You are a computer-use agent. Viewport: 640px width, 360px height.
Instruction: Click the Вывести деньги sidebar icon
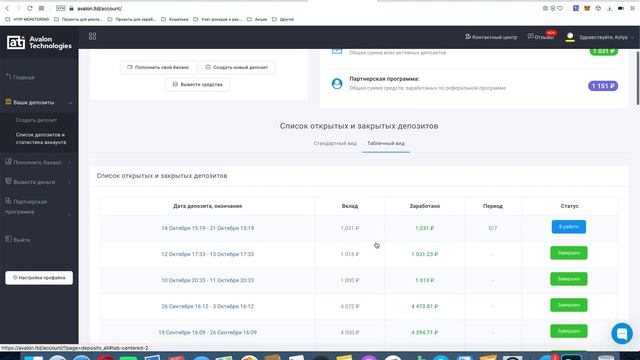point(8,181)
